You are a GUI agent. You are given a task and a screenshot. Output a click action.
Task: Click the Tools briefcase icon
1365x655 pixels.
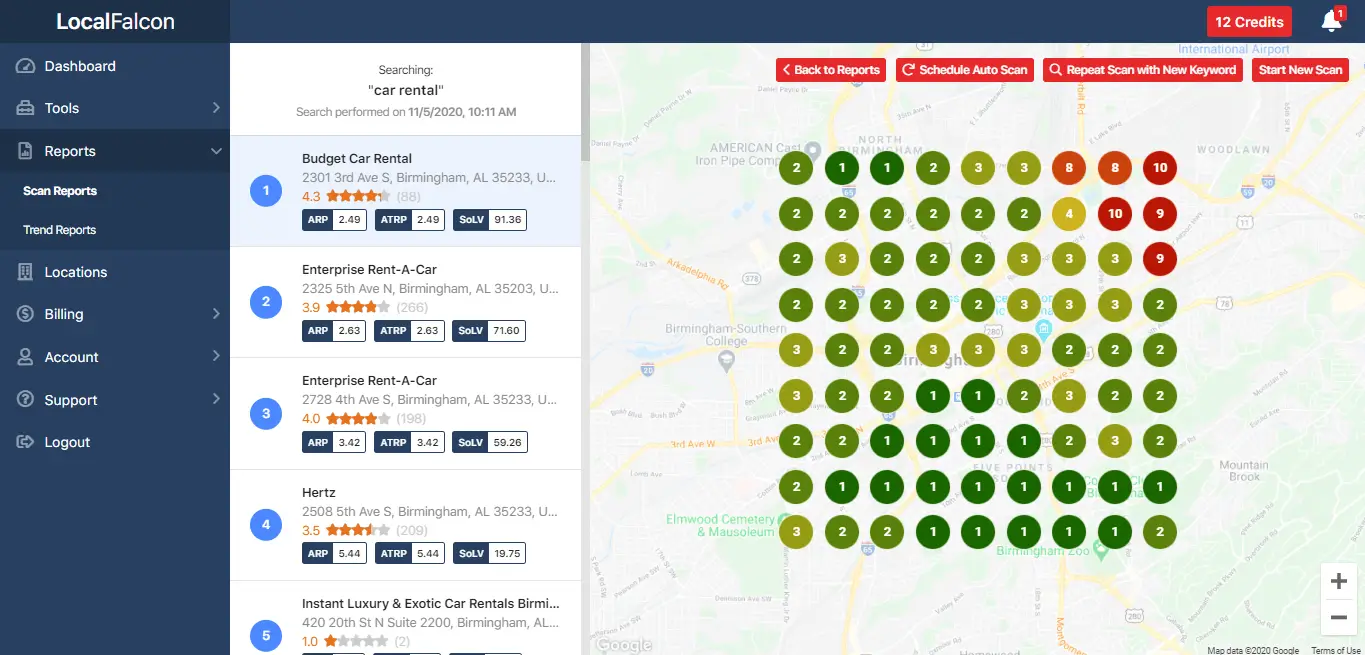pyautogui.click(x=26, y=108)
